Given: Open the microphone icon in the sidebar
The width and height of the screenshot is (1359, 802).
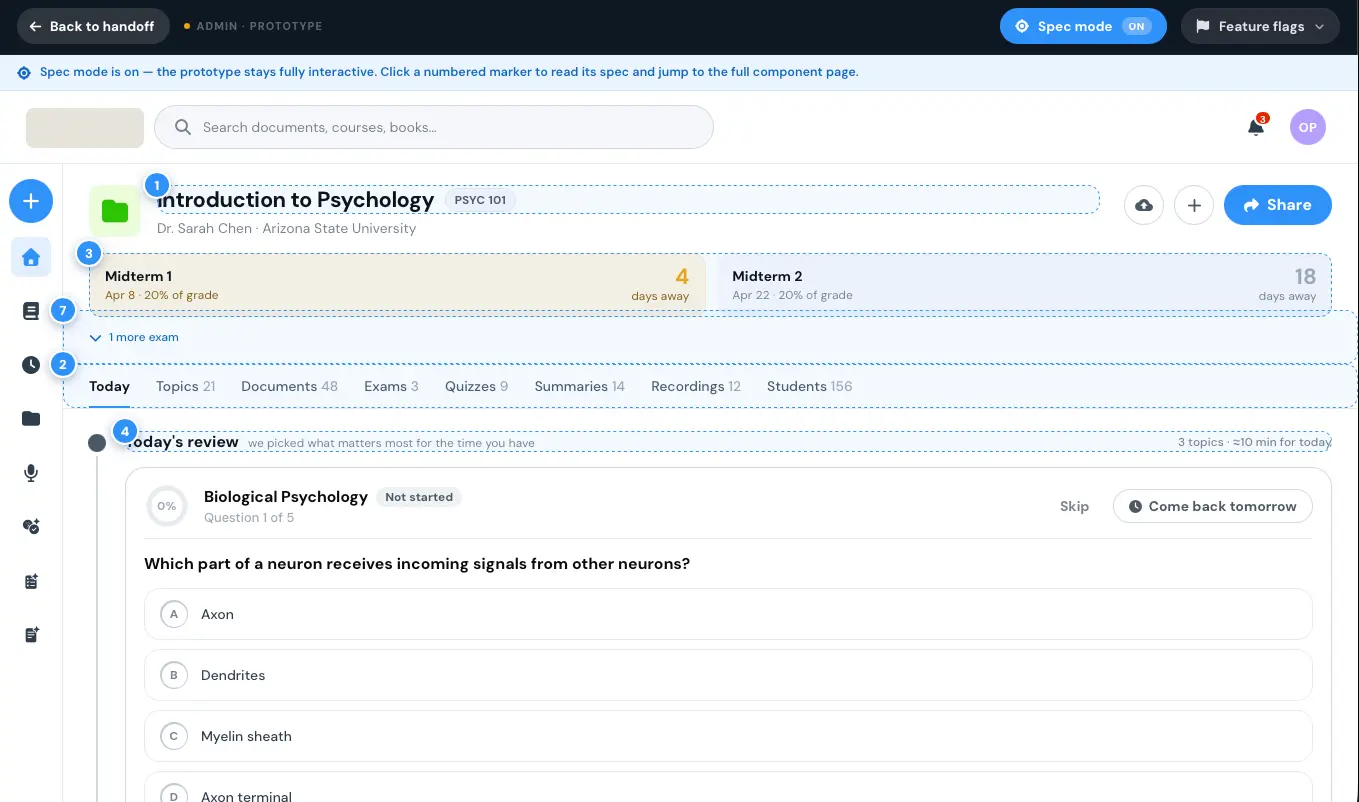Looking at the screenshot, I should point(31,473).
